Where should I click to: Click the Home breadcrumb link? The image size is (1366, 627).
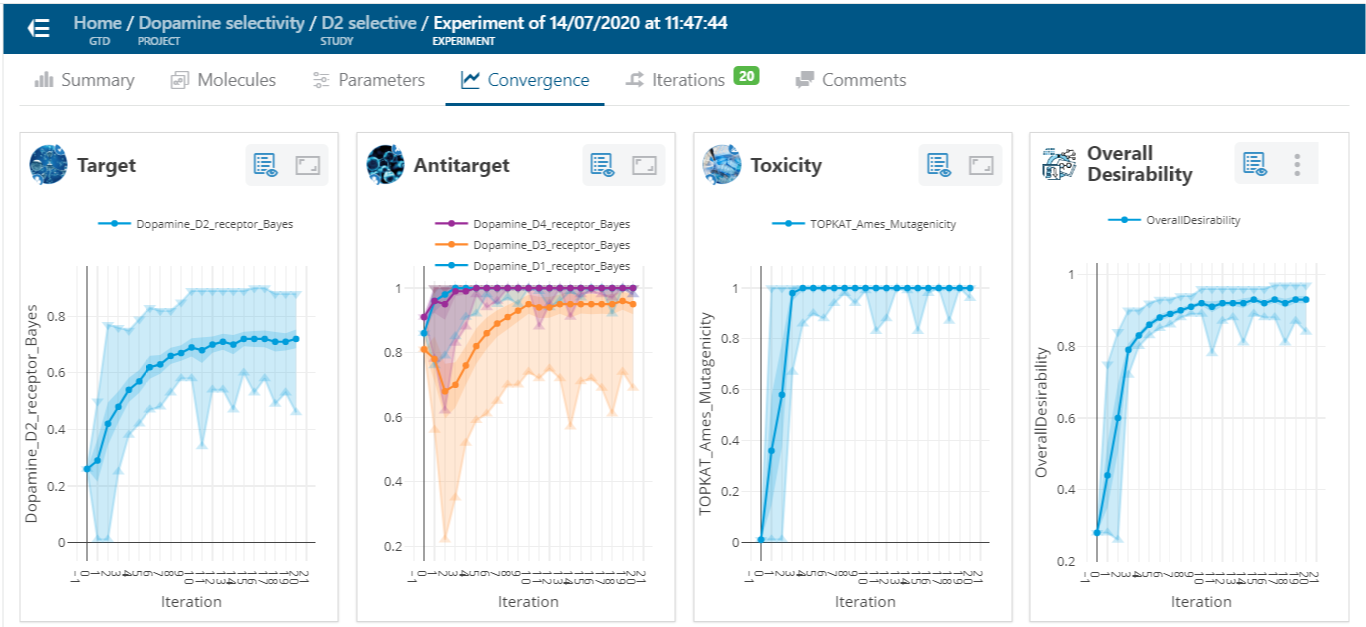97,22
